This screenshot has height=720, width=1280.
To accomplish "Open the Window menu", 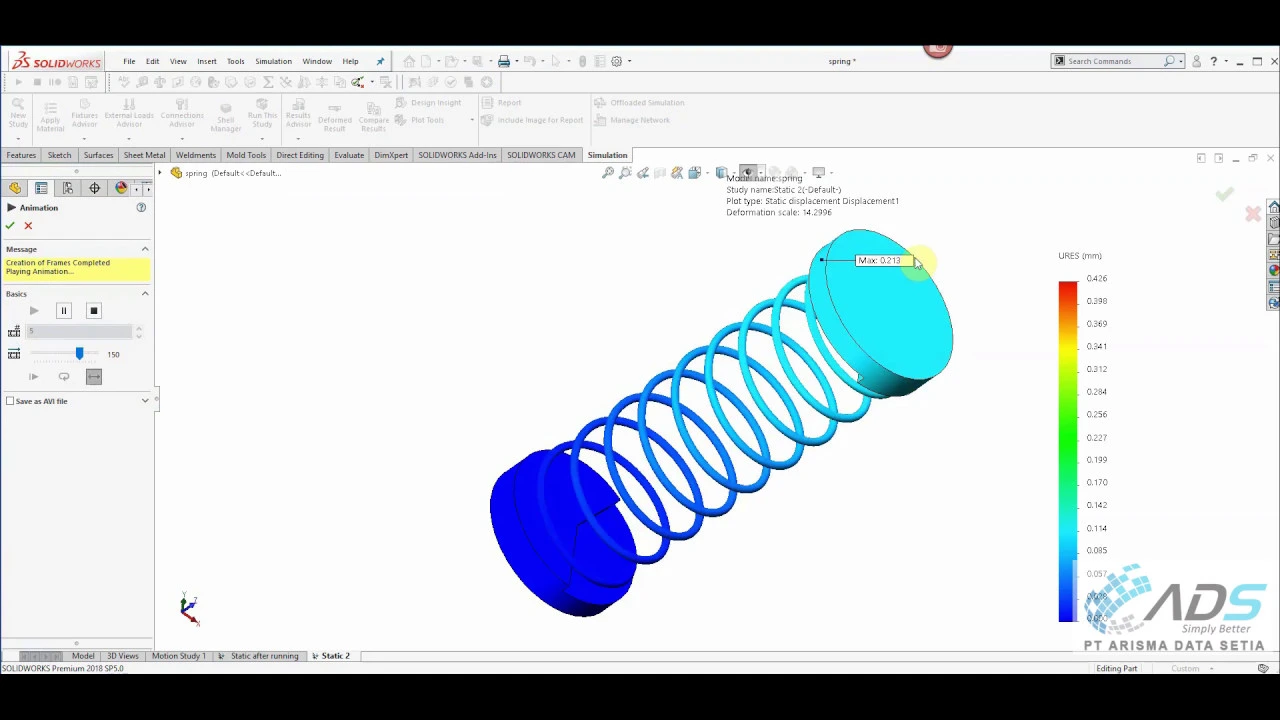I will pos(317,61).
